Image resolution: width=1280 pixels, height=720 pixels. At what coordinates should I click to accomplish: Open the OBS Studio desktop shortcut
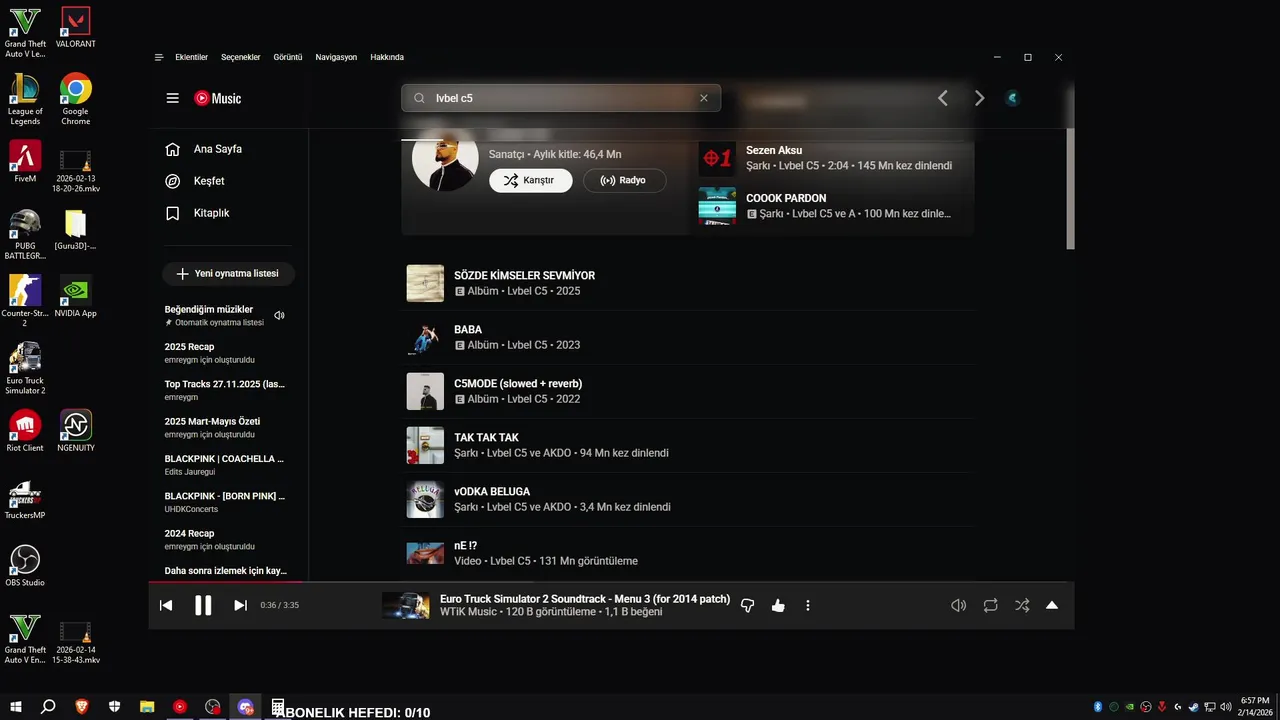(x=25, y=566)
